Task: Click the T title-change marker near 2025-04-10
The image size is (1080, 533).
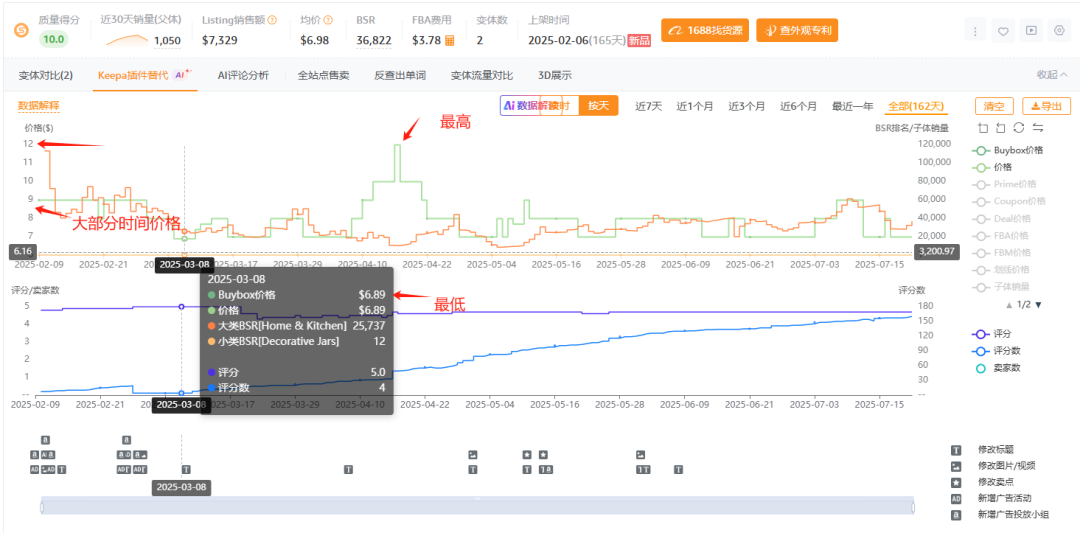Action: (349, 470)
